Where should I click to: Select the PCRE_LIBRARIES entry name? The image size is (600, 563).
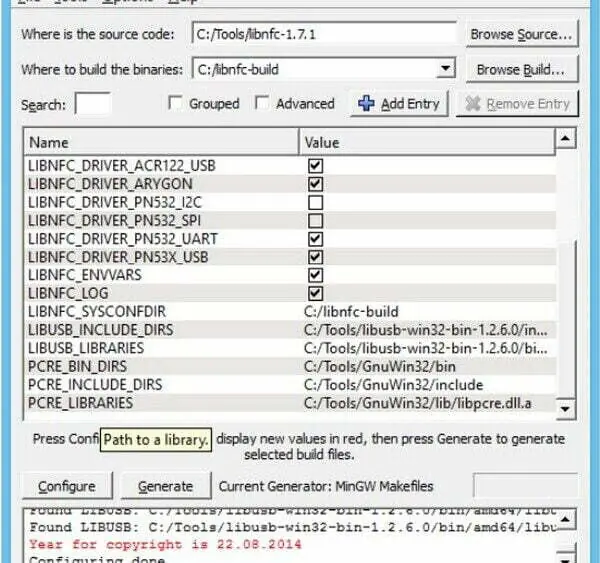coord(81,403)
